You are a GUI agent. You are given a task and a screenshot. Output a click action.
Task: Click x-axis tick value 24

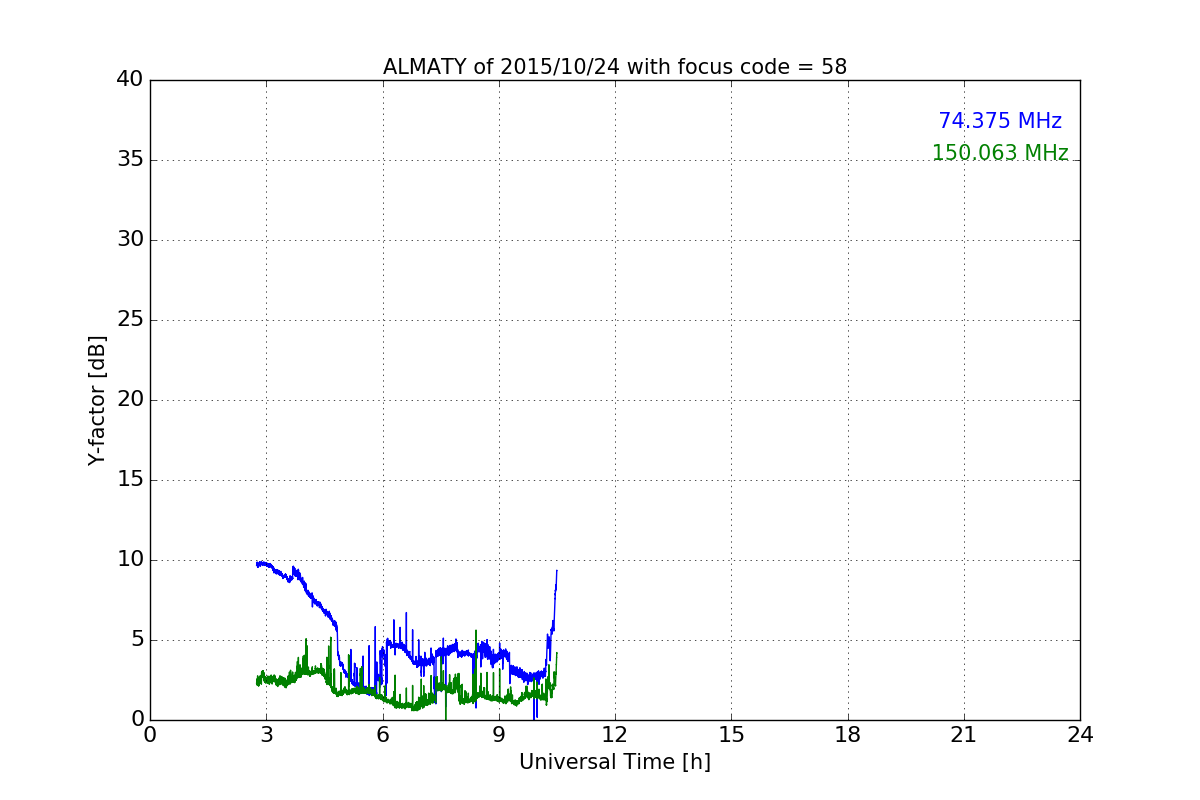1080,734
